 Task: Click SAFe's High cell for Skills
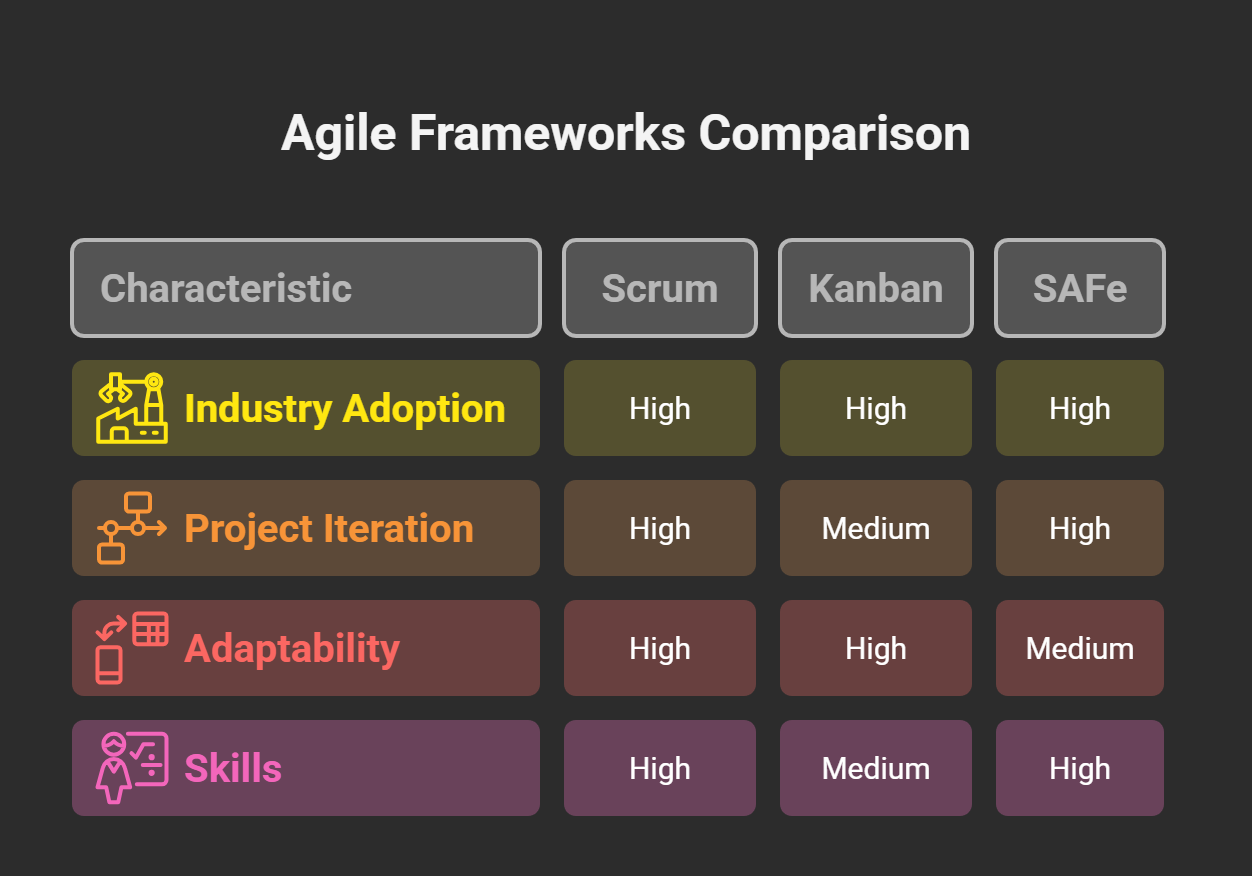[1080, 768]
